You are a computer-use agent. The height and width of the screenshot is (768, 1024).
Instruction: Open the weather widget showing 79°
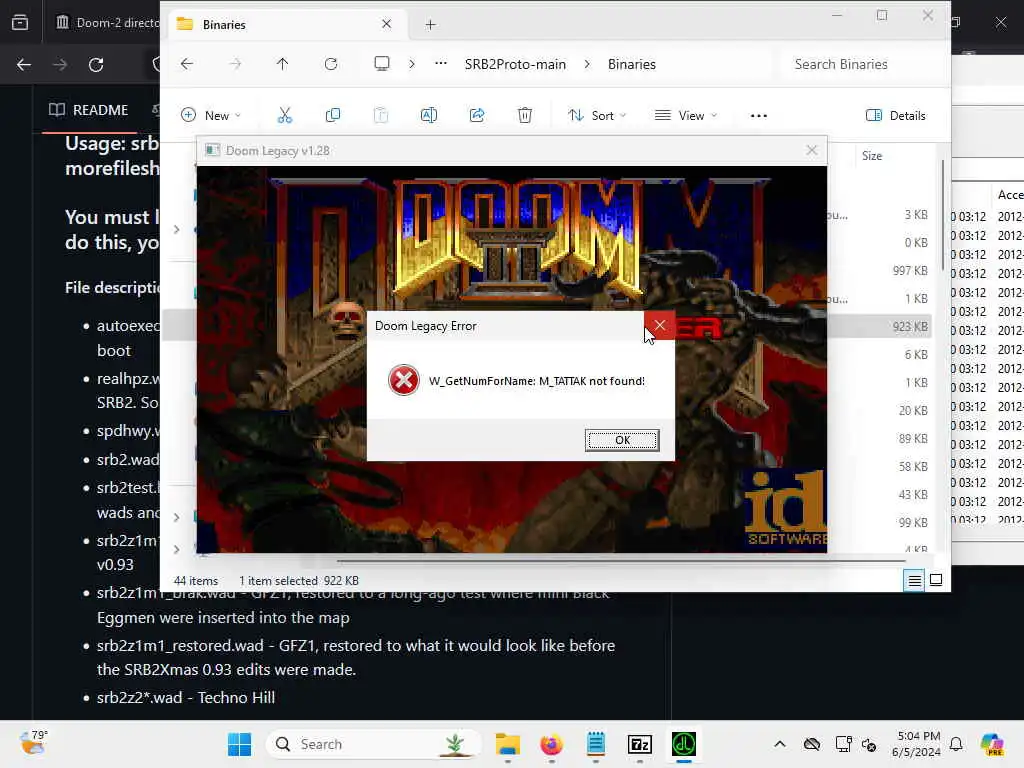tap(34, 743)
